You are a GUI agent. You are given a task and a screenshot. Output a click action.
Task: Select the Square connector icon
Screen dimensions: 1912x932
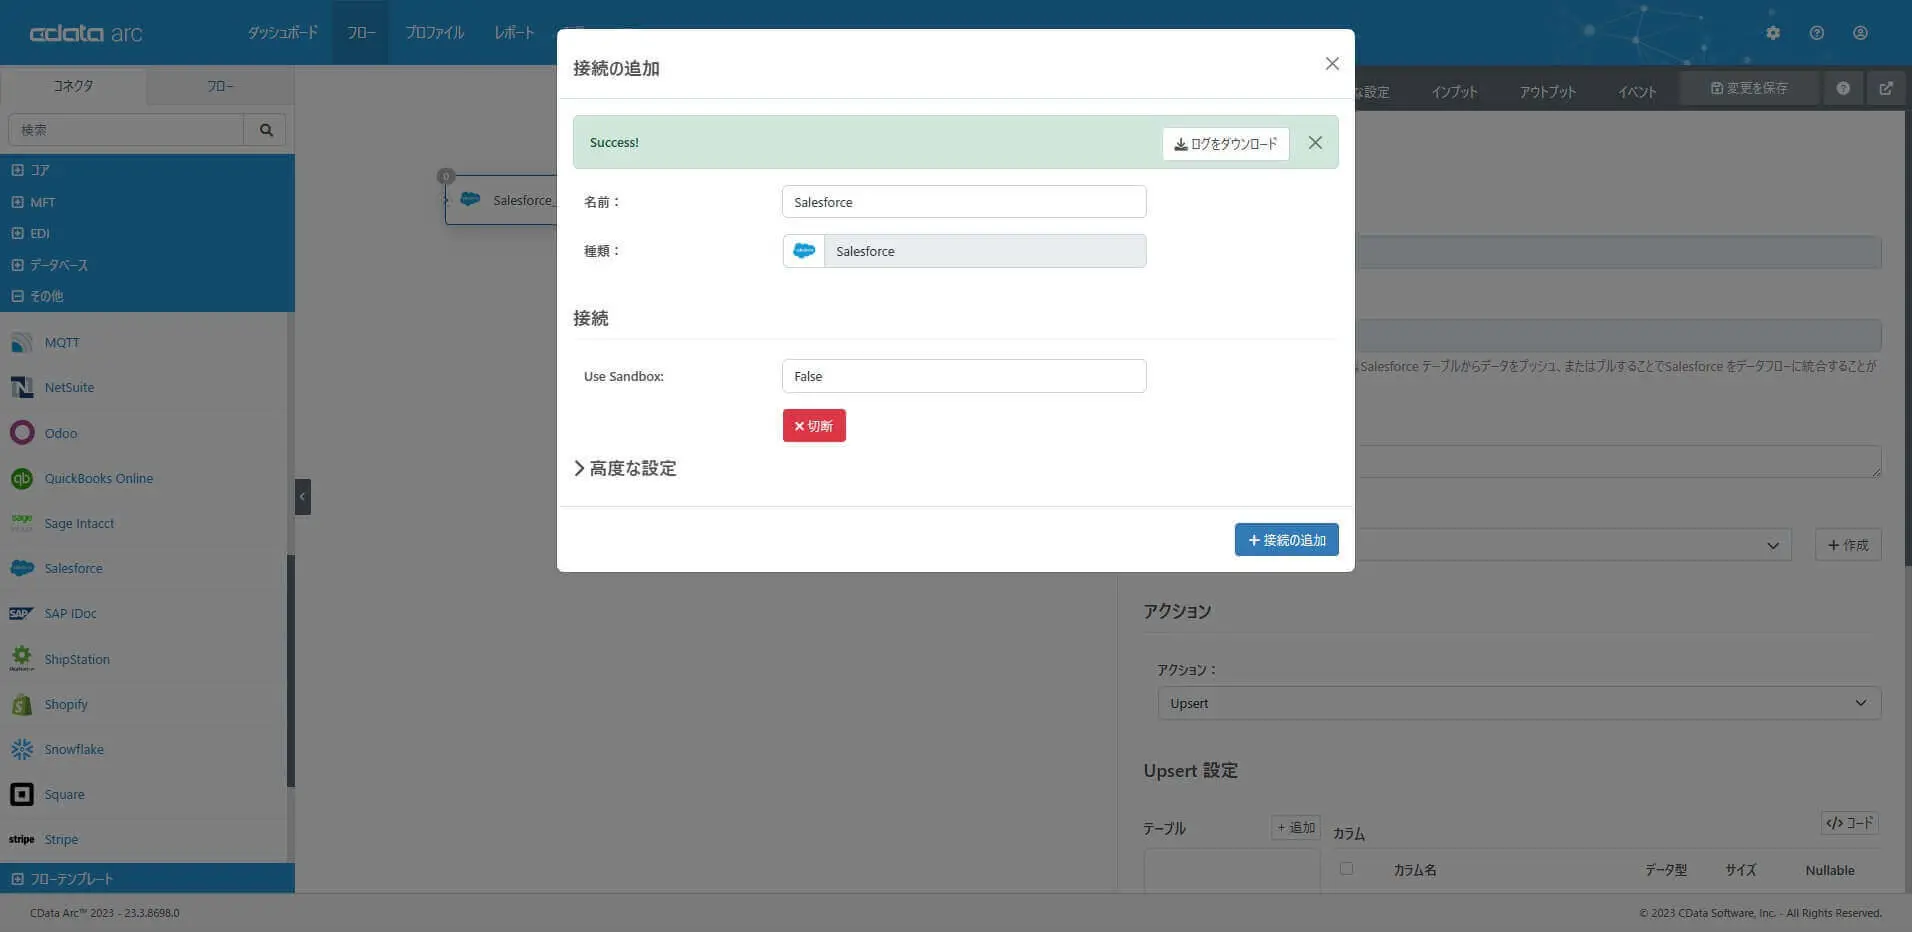pyautogui.click(x=22, y=794)
